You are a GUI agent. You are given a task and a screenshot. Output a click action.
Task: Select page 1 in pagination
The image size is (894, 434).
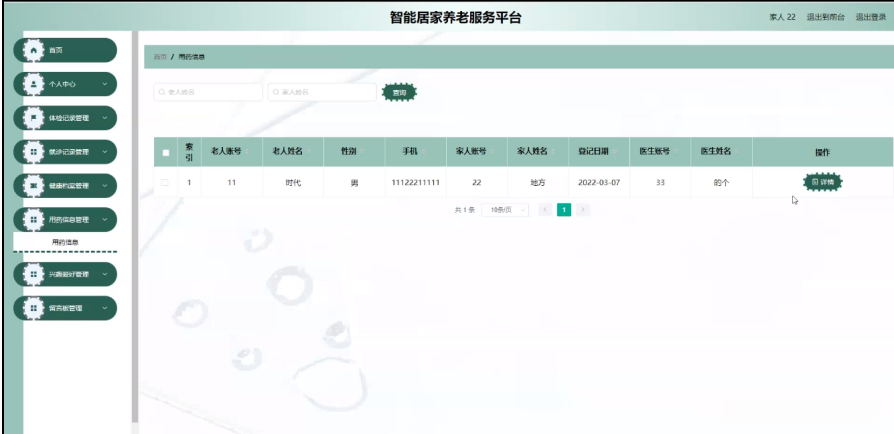[564, 210]
